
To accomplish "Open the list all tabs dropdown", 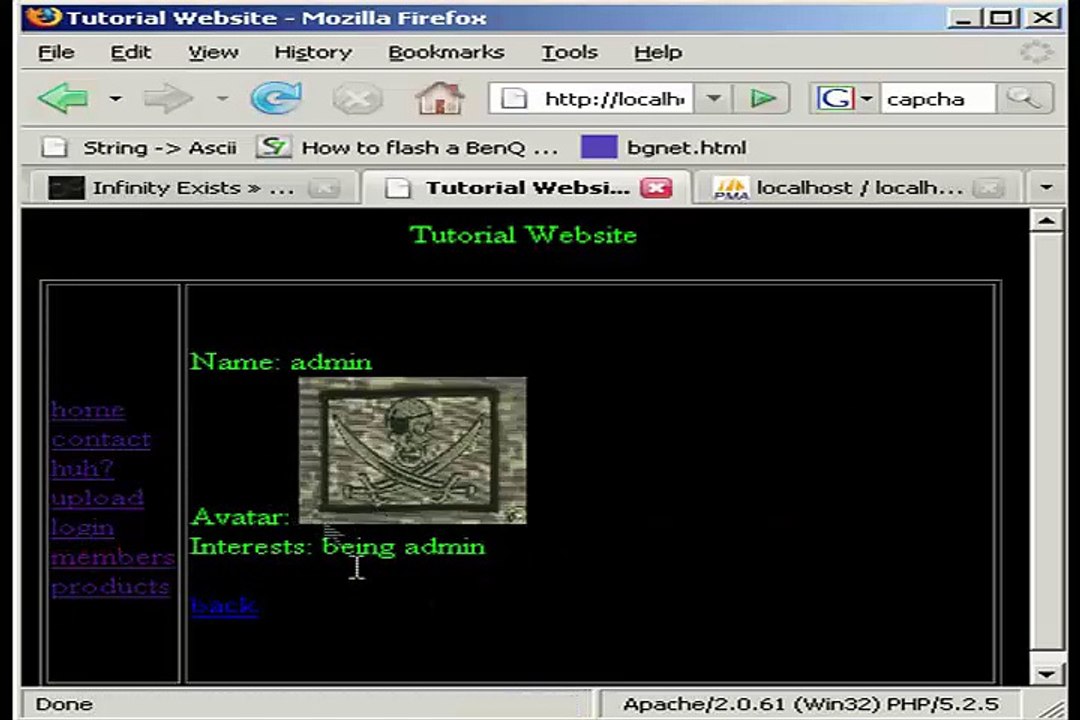I will [x=1046, y=187].
